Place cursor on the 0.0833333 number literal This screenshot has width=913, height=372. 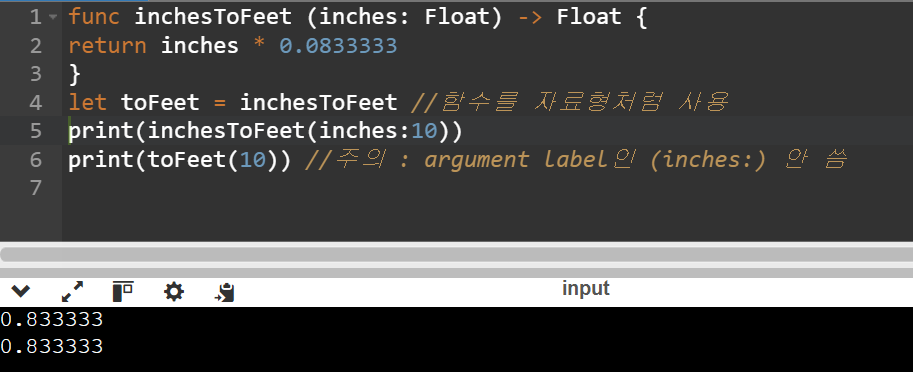(x=338, y=45)
